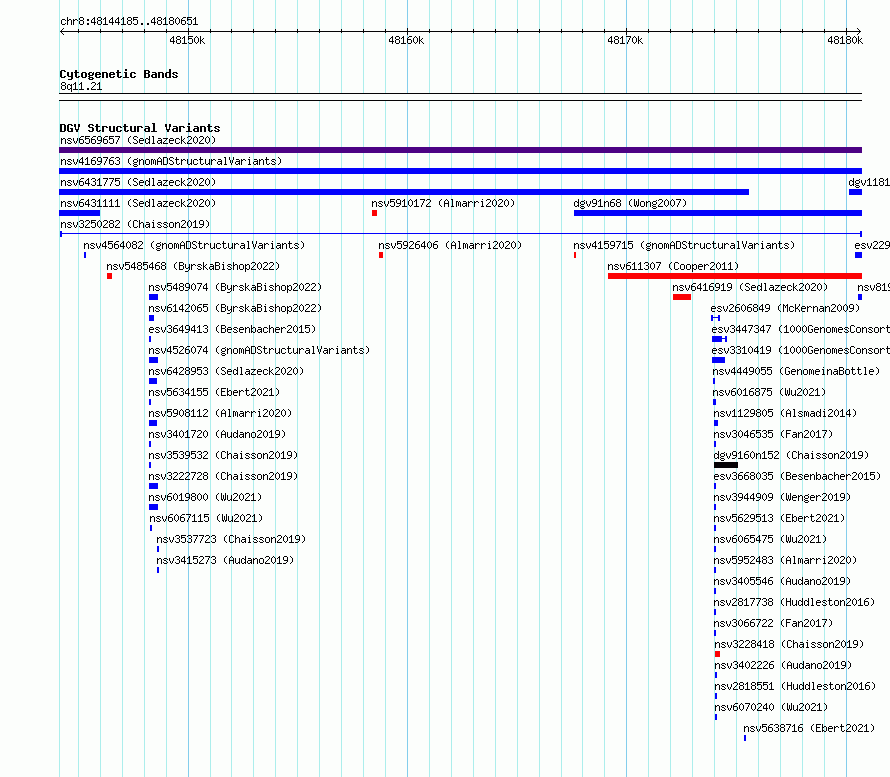Select the purple nsv6569657 variant bar

click(460, 150)
